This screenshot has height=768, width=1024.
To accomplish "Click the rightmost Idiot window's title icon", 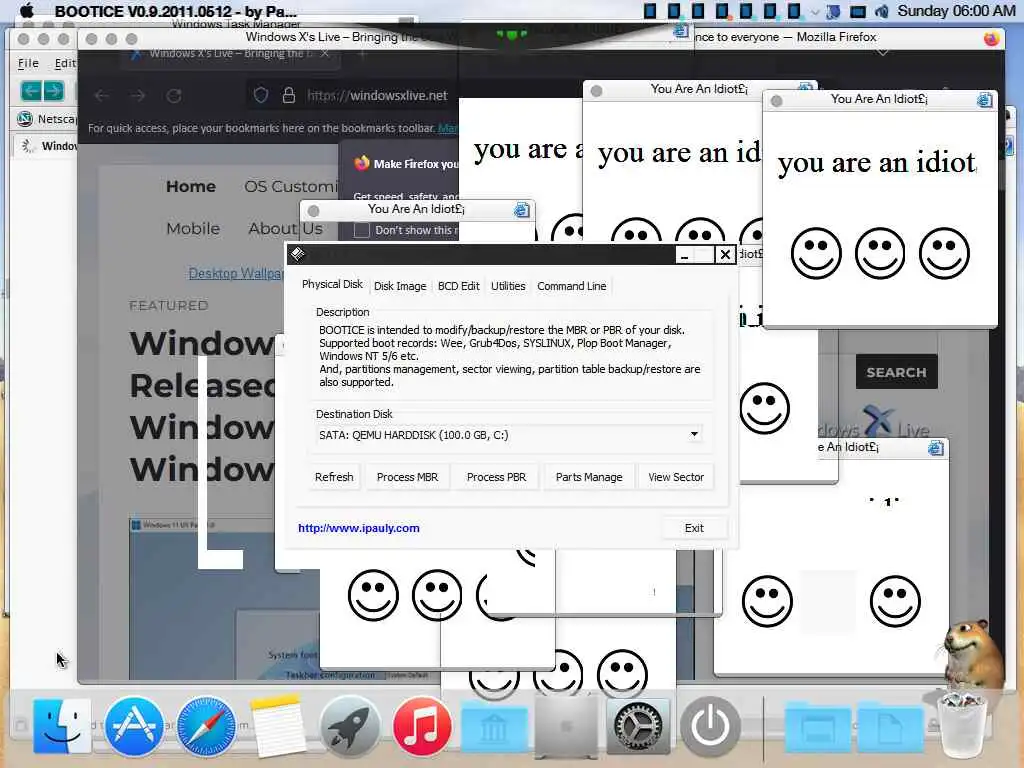I will (985, 99).
